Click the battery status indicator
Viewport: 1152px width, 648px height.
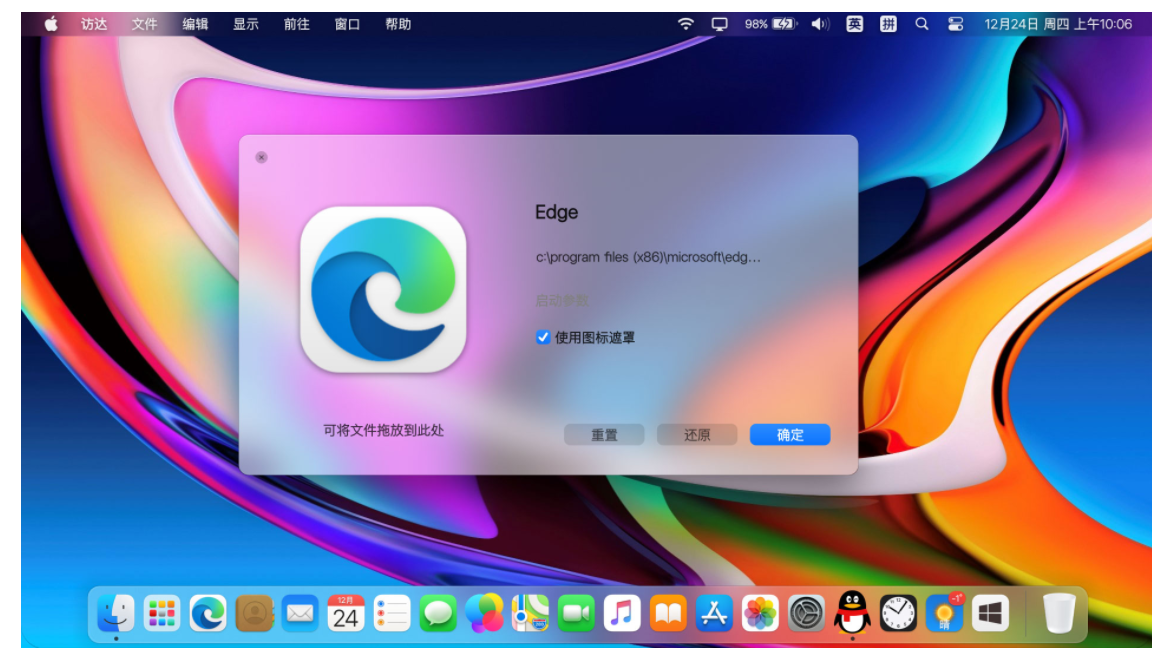[x=770, y=24]
